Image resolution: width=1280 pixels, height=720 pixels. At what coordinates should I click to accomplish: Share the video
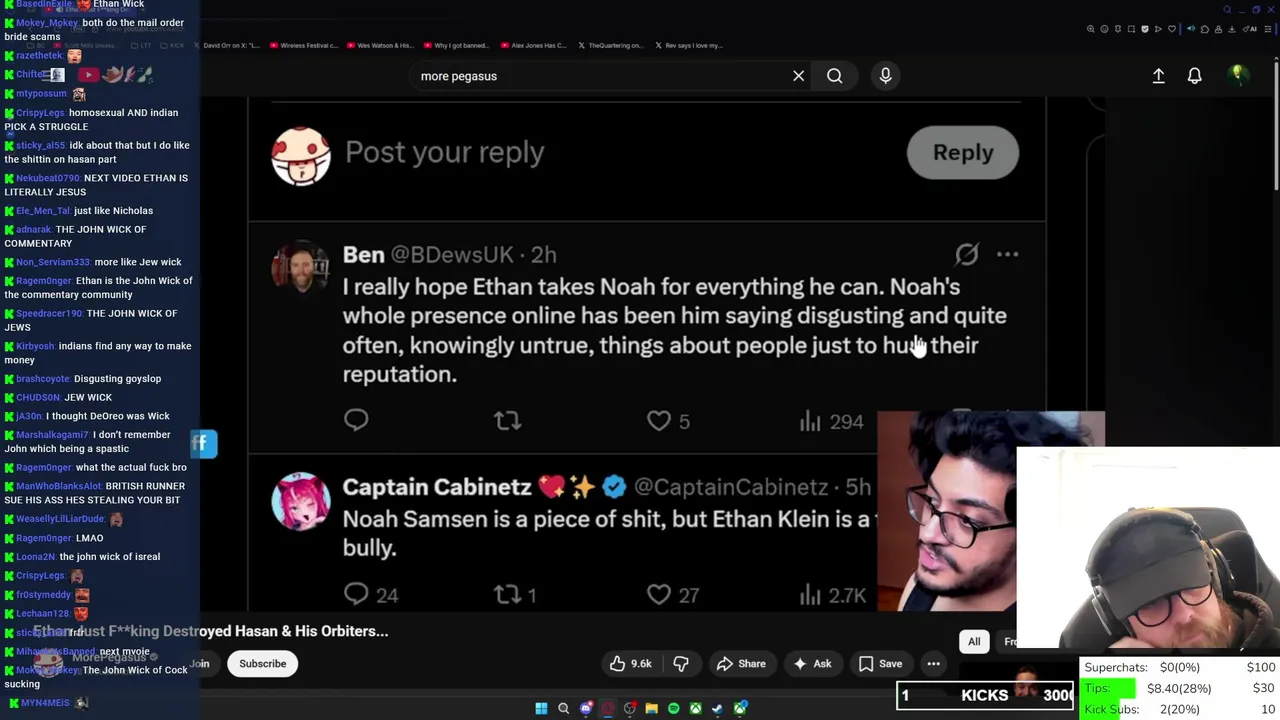[x=741, y=664]
